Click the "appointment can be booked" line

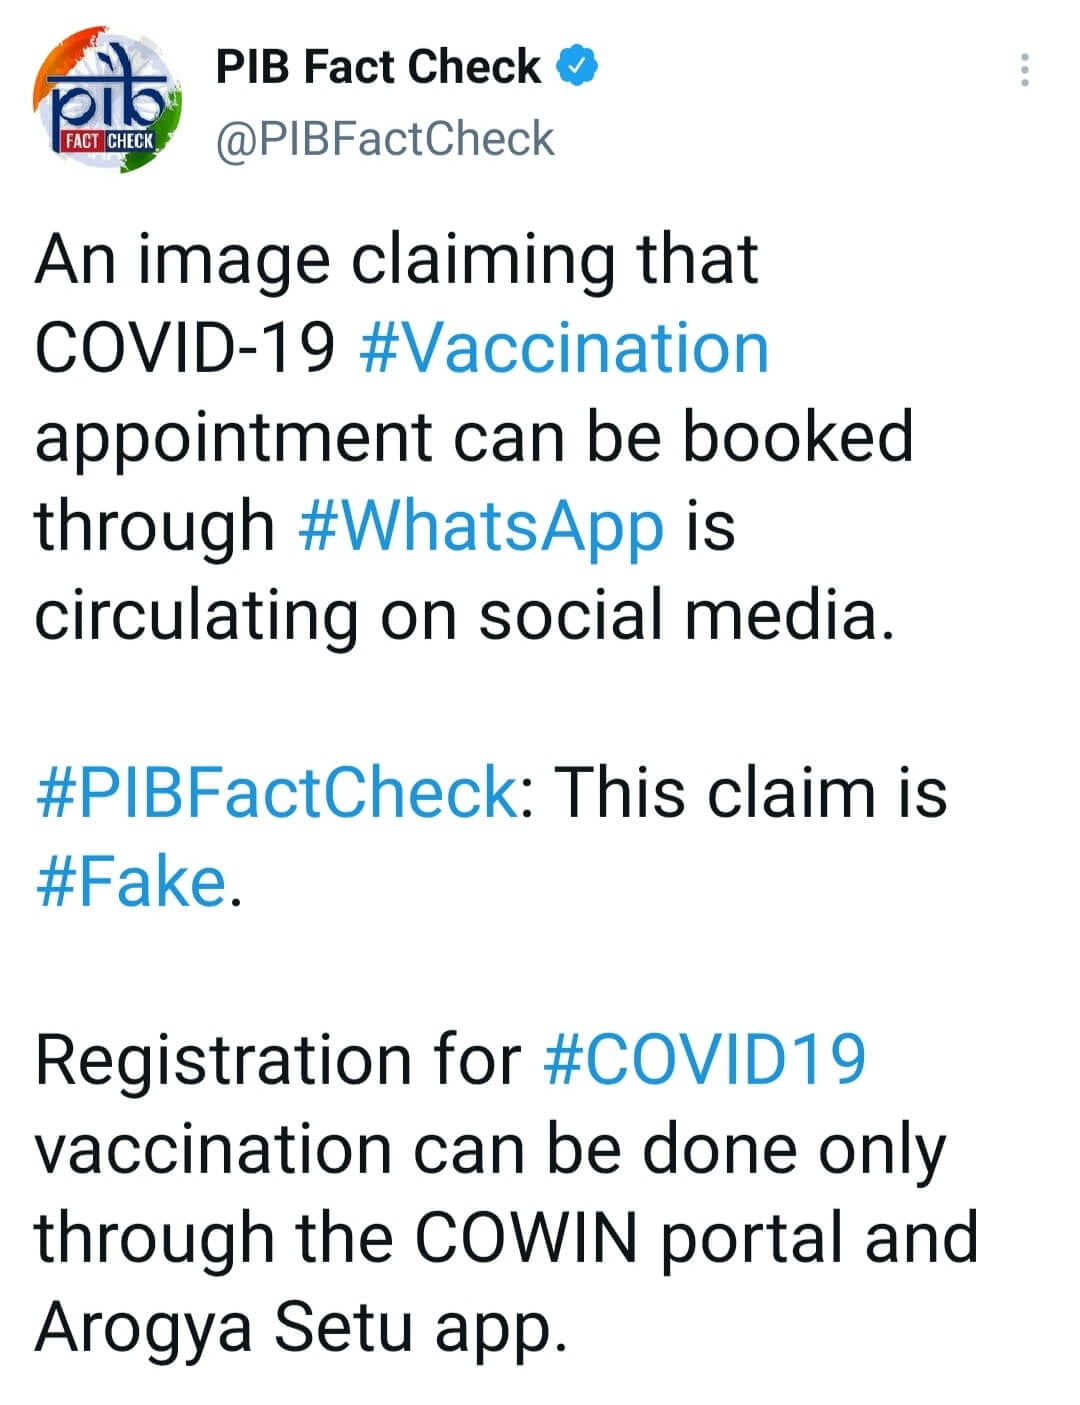pyautogui.click(x=474, y=437)
